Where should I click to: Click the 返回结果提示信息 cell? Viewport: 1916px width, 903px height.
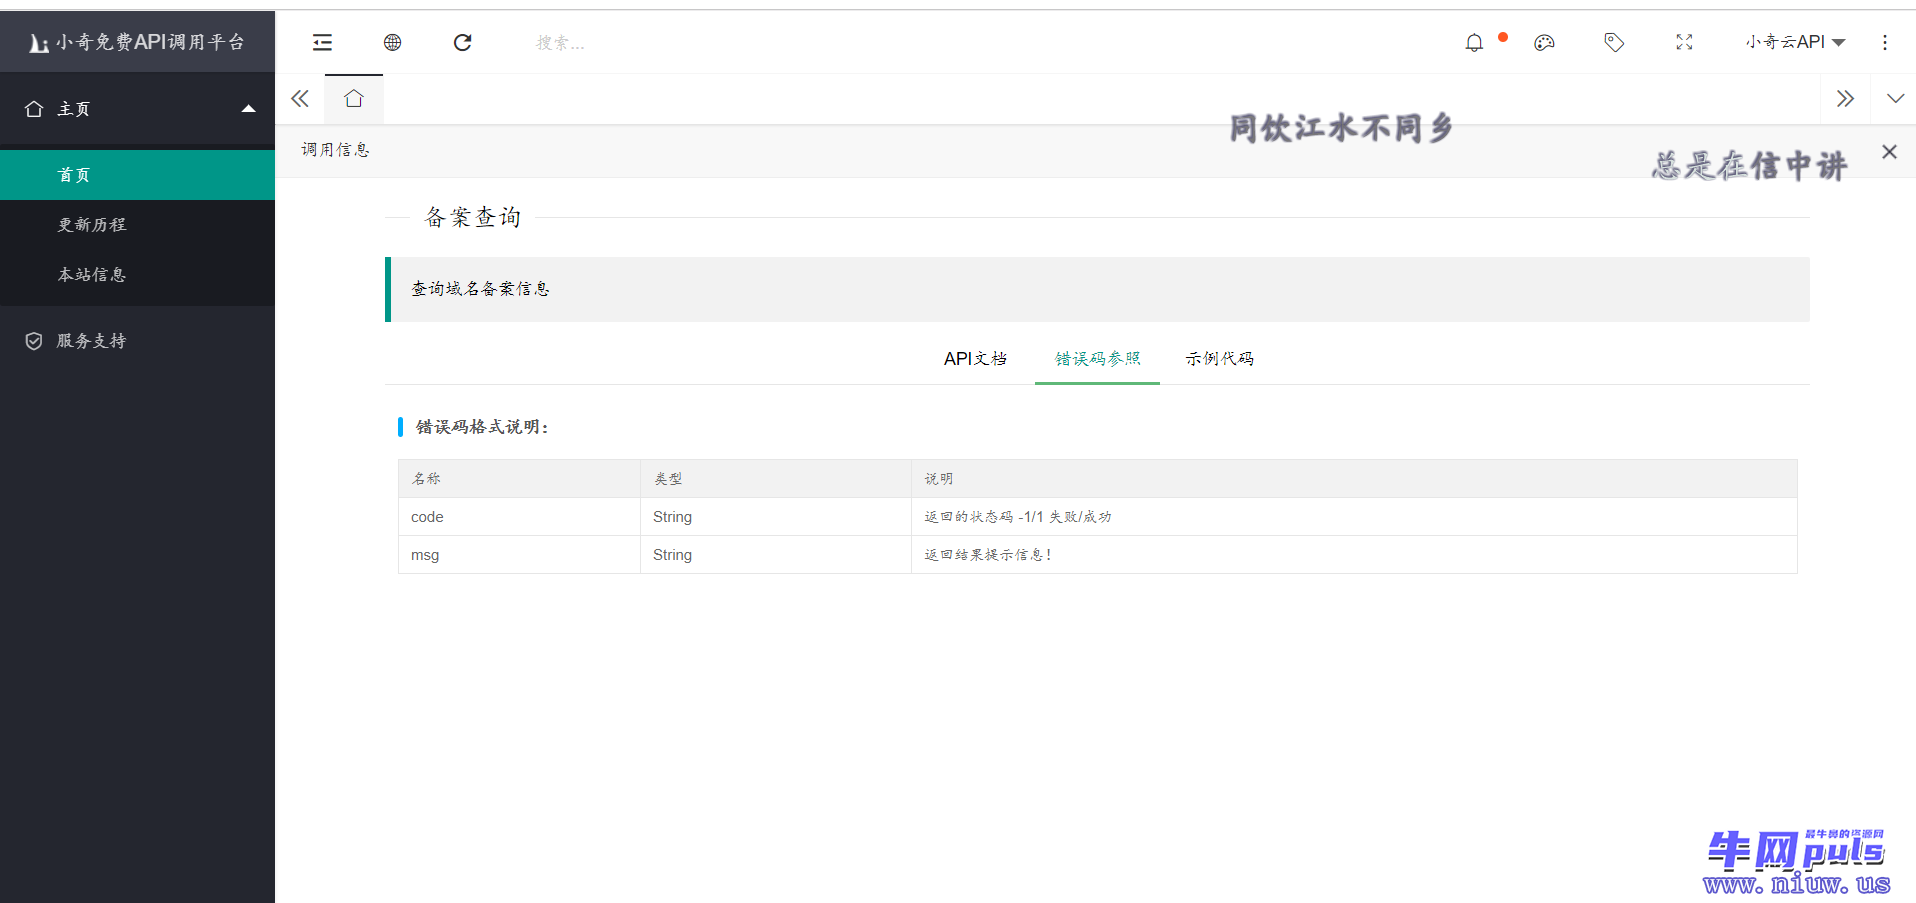(x=1354, y=555)
